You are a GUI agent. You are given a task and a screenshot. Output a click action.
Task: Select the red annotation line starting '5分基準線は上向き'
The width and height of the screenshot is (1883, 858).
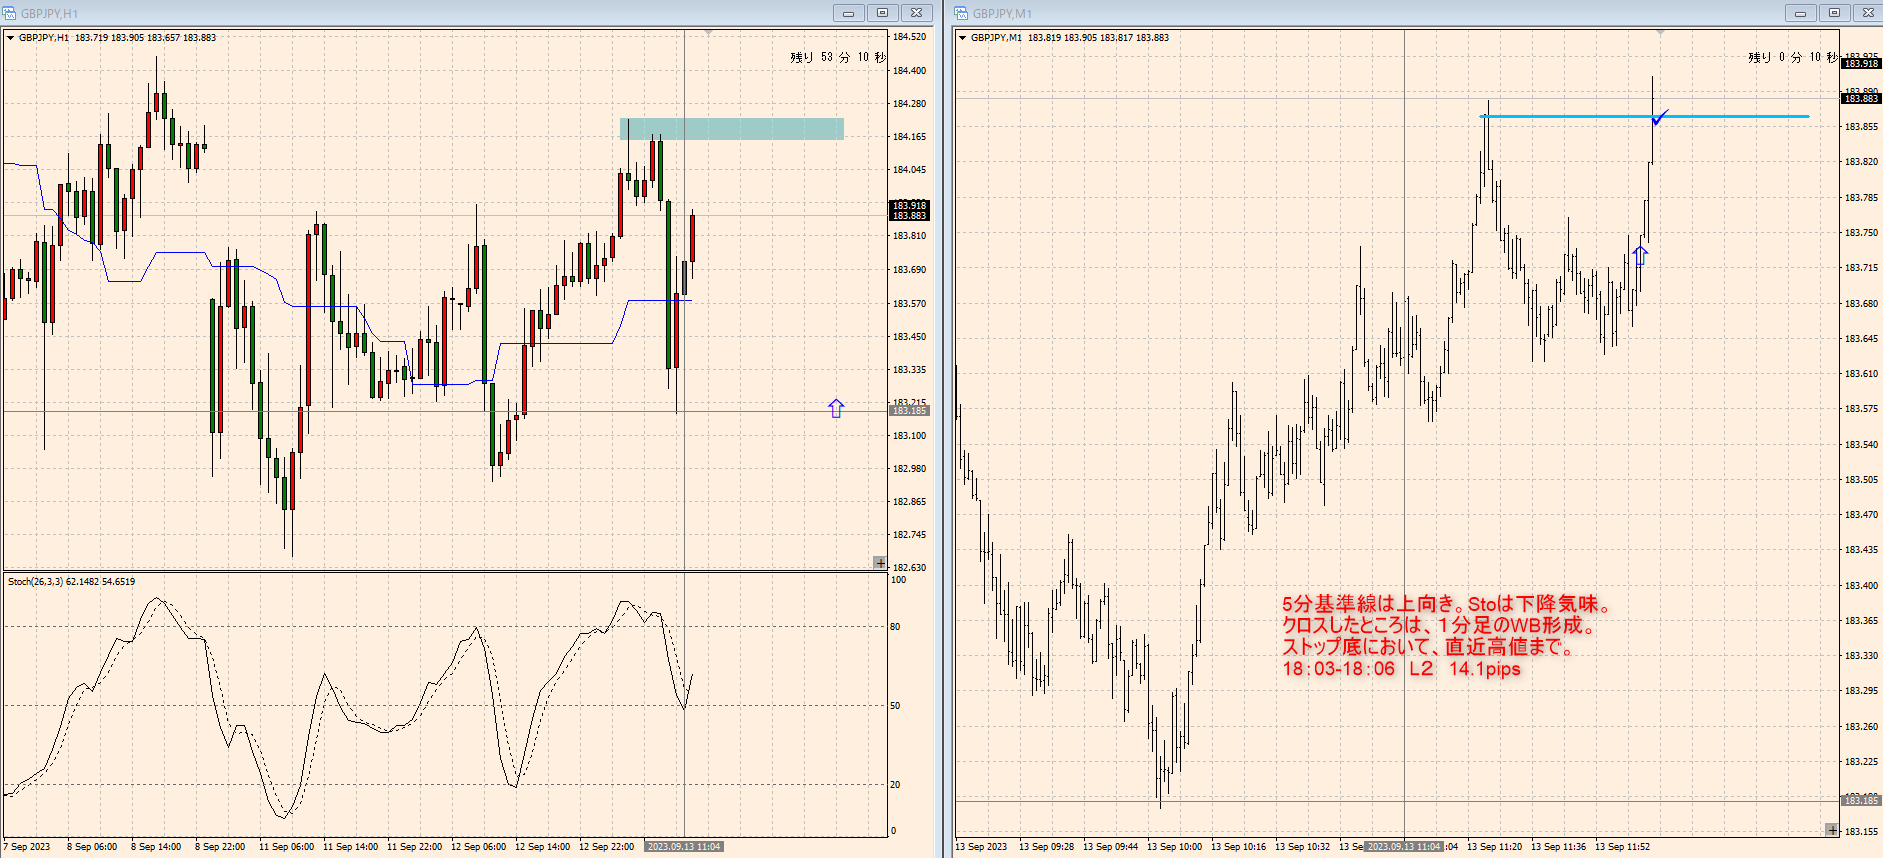coord(1446,604)
